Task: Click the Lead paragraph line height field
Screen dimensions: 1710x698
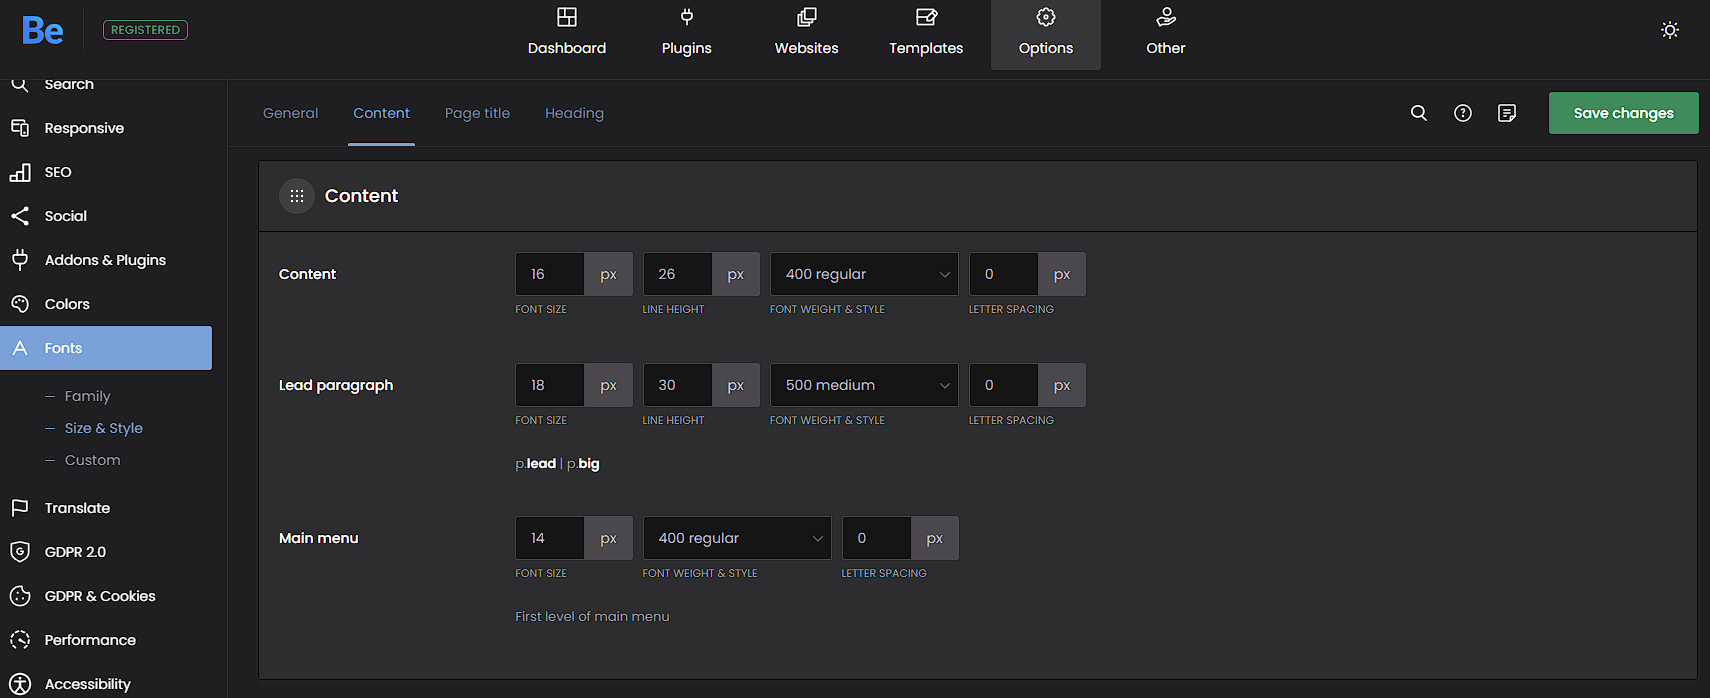Action: [x=677, y=385]
